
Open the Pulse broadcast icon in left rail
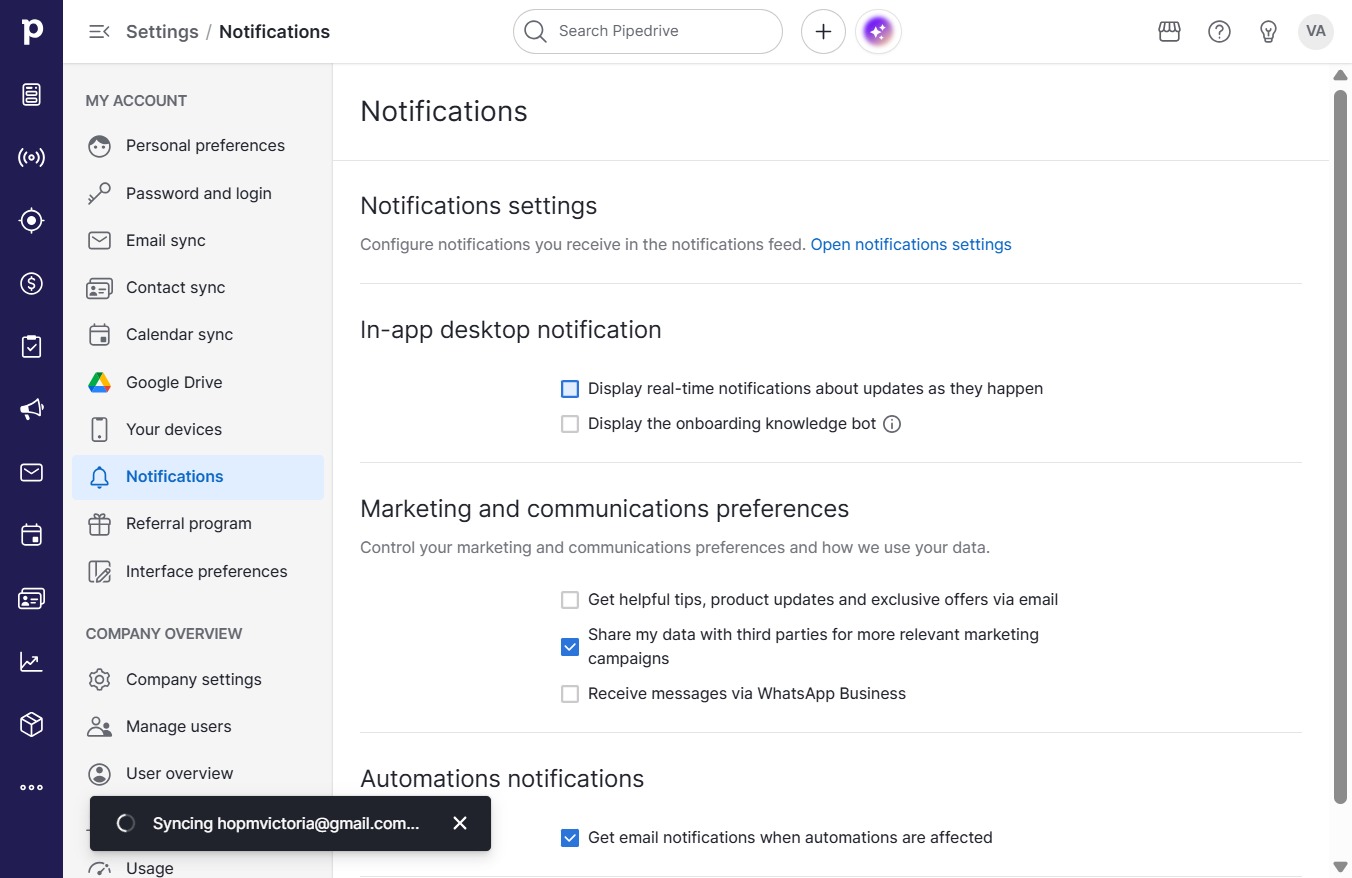coord(32,157)
